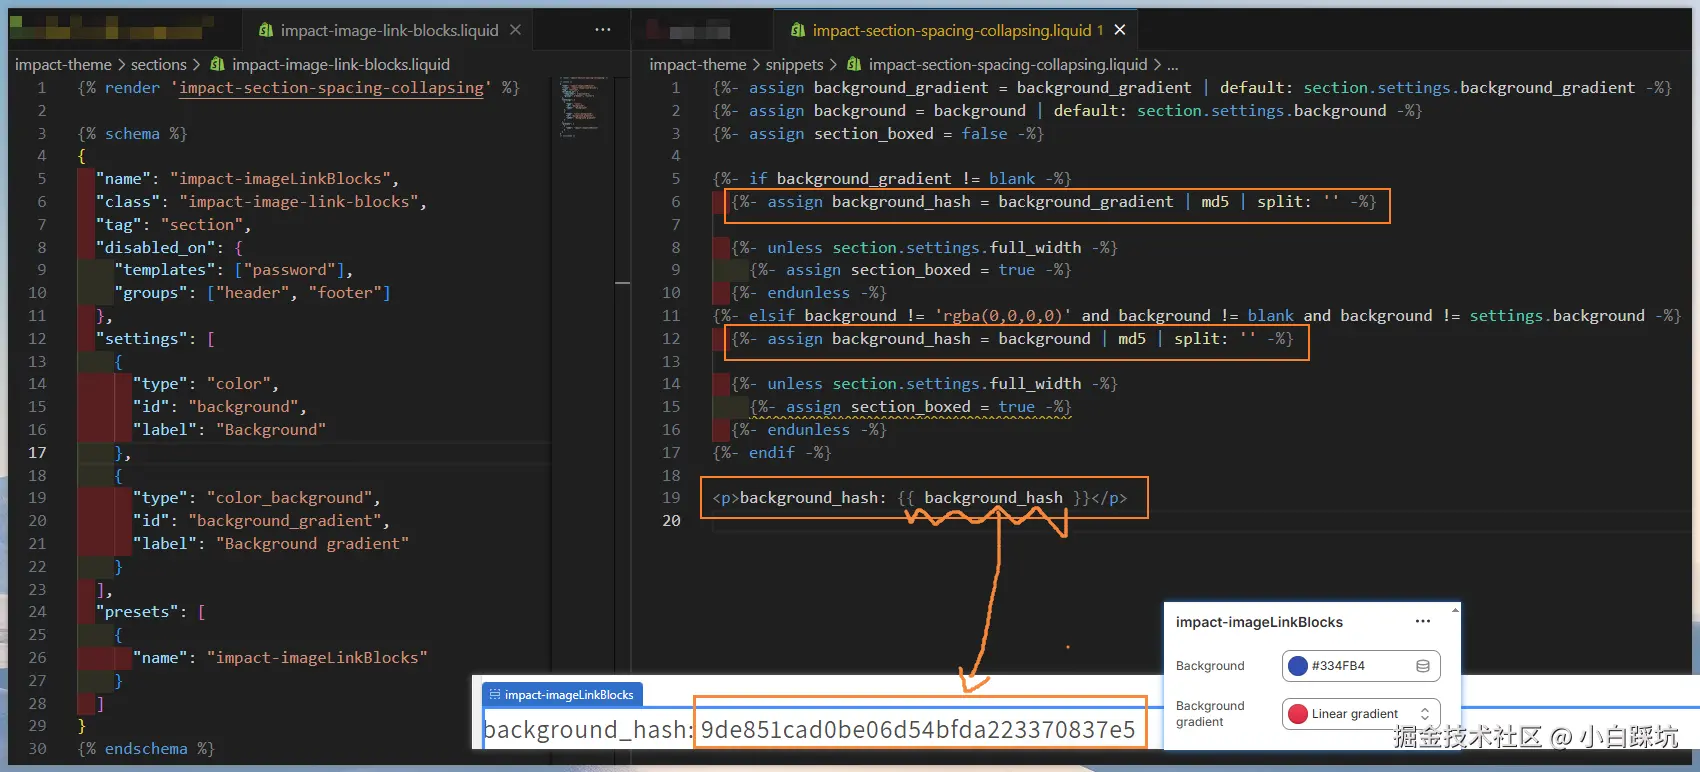Image resolution: width=1700 pixels, height=772 pixels.
Task: Open impact-theme breadcrumb in right editor
Action: pyautogui.click(x=697, y=64)
